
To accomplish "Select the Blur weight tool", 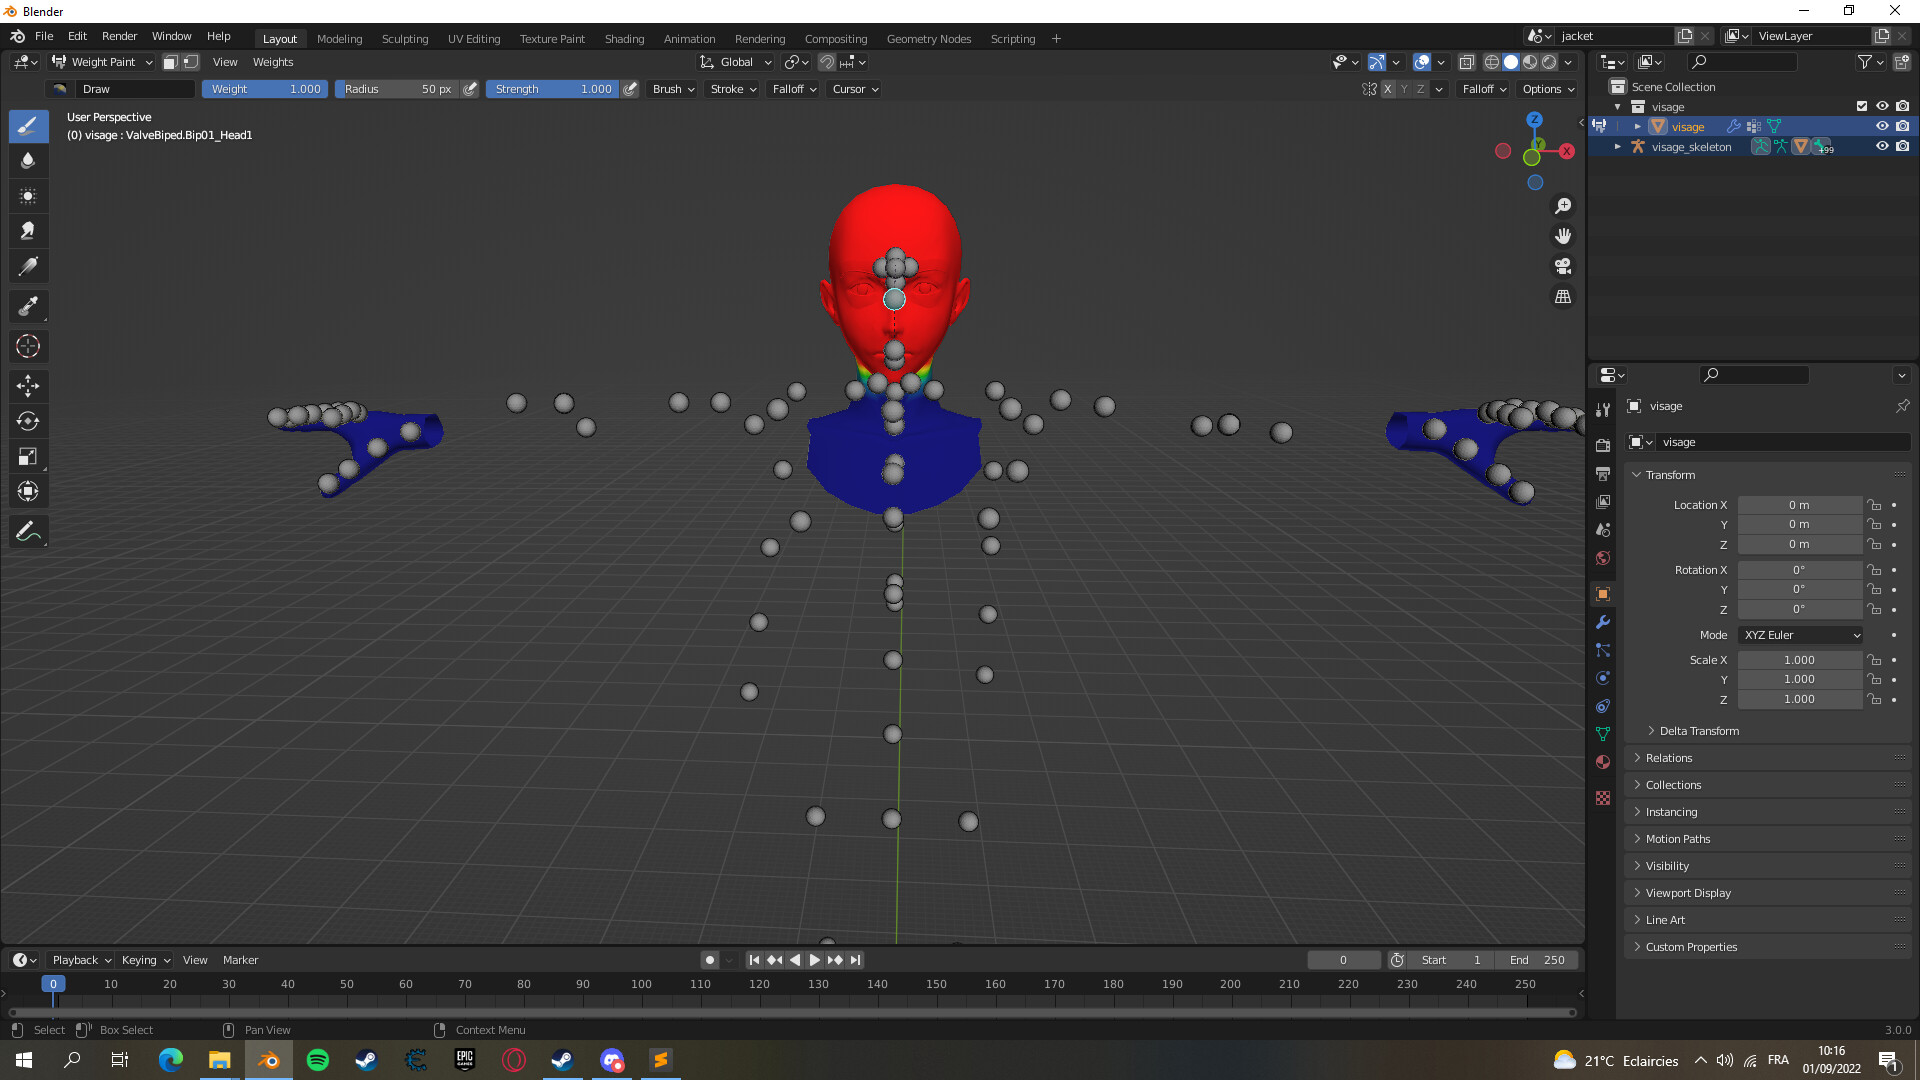I will (28, 161).
